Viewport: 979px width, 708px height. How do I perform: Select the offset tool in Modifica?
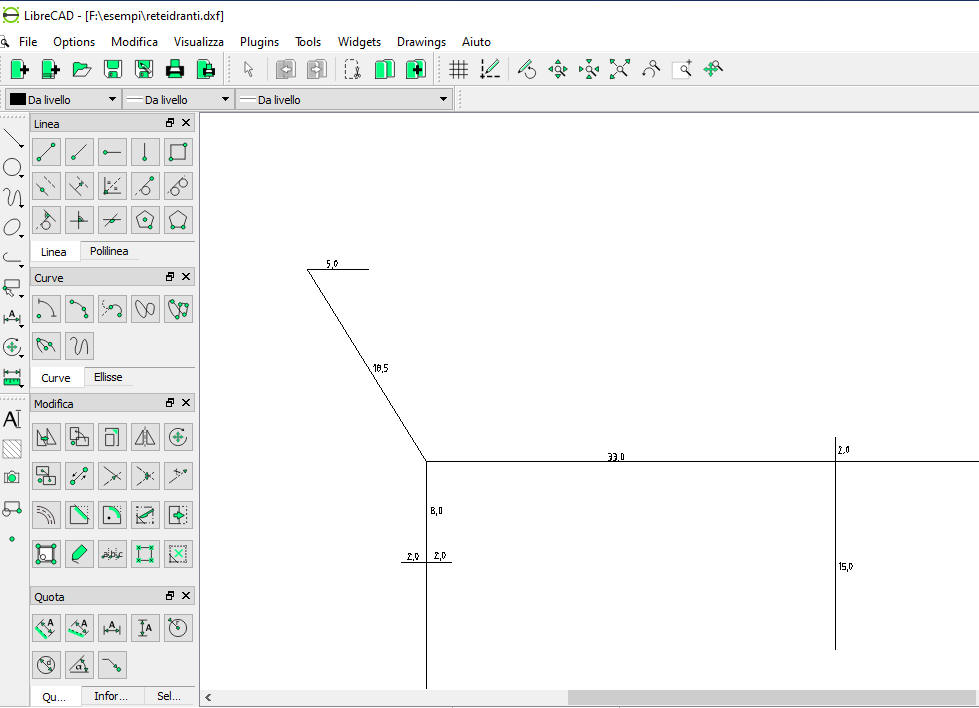46,515
